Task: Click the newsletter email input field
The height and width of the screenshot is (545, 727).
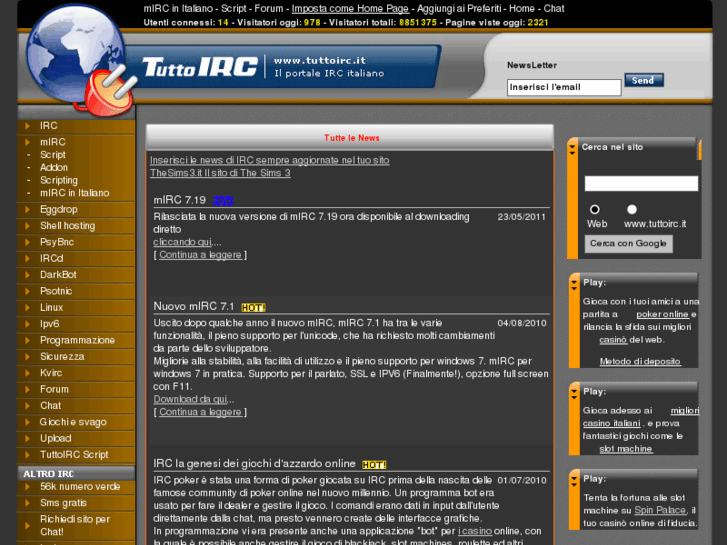Action: click(x=564, y=87)
